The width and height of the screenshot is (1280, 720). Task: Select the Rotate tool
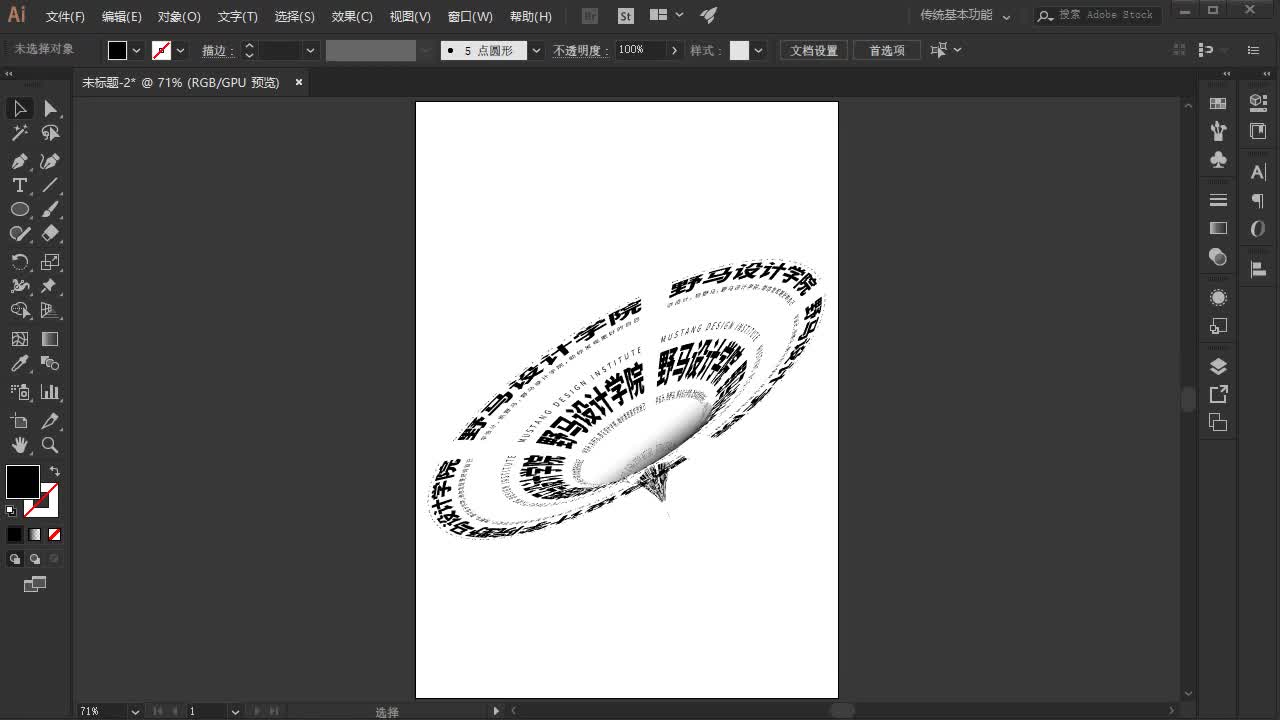[20, 262]
